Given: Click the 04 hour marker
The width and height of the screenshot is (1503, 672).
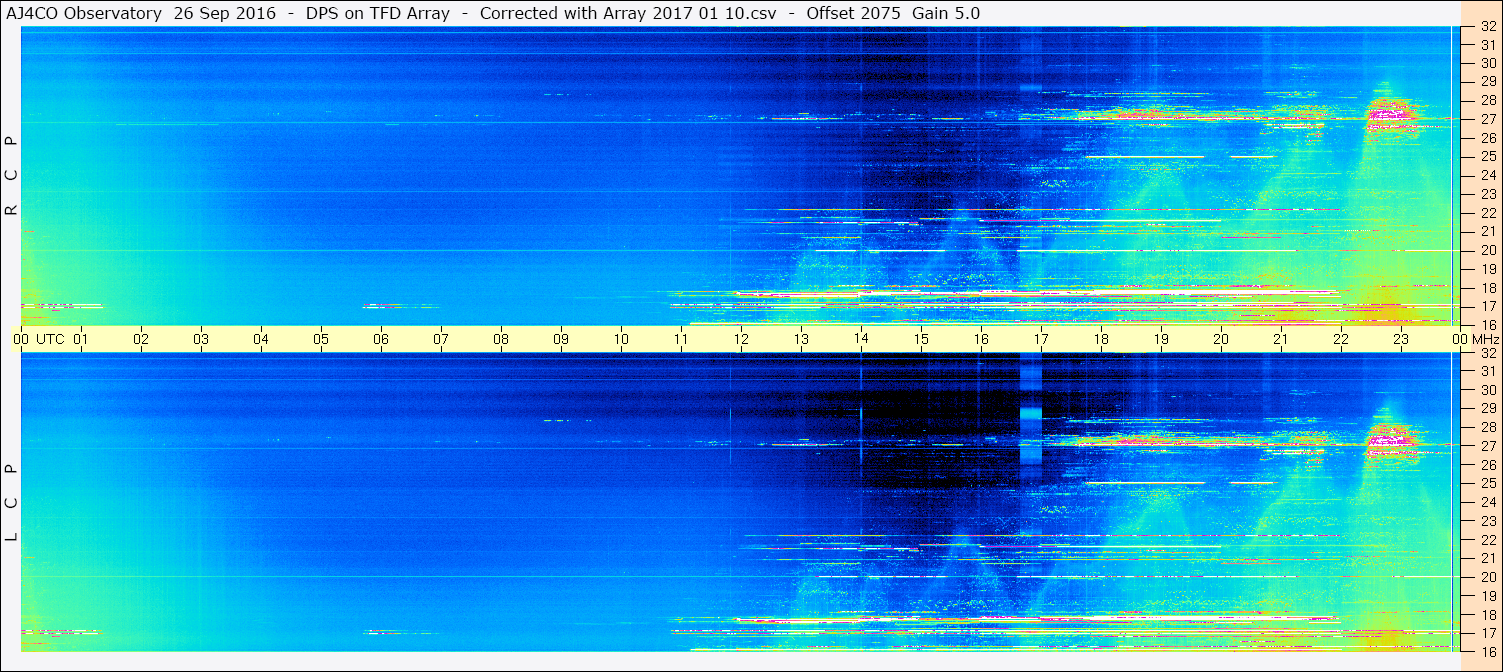Looking at the screenshot, I should 261,339.
